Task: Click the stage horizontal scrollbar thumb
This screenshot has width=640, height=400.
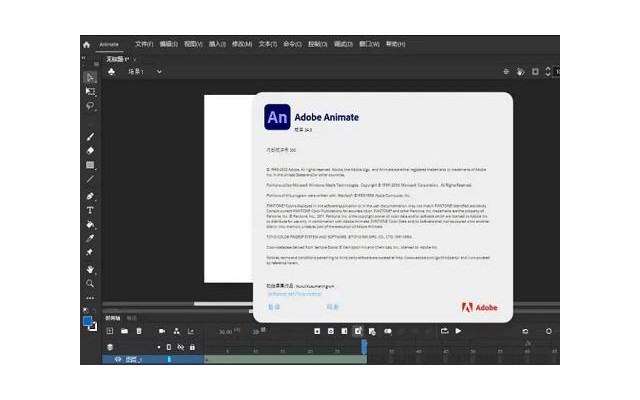Action: click(223, 304)
